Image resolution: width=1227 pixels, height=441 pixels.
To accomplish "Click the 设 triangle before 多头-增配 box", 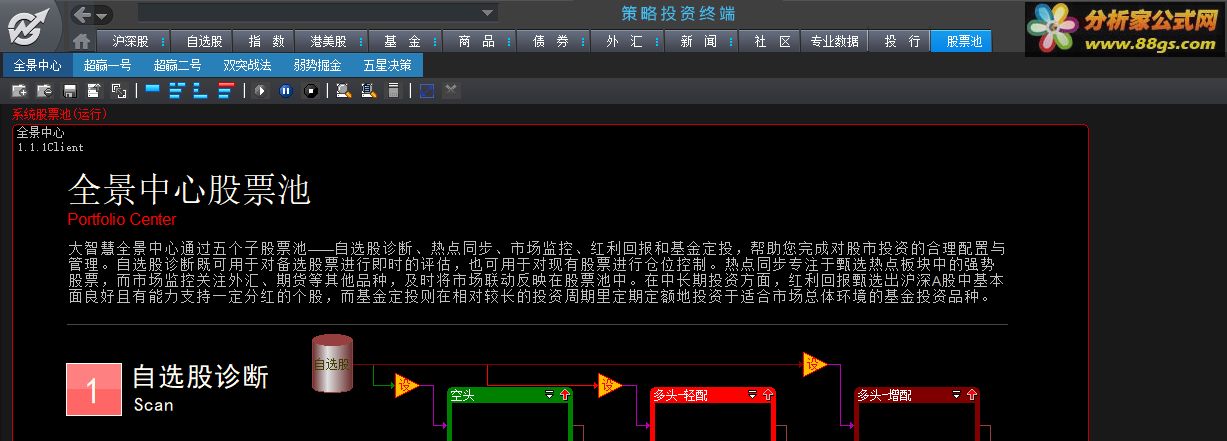I will coord(813,364).
